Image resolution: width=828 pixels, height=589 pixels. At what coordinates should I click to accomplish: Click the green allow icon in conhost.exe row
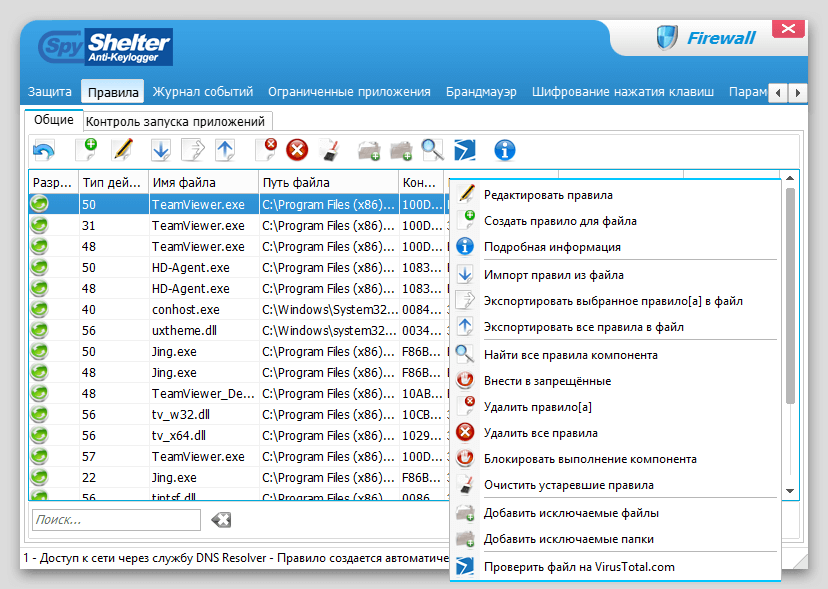(40, 309)
